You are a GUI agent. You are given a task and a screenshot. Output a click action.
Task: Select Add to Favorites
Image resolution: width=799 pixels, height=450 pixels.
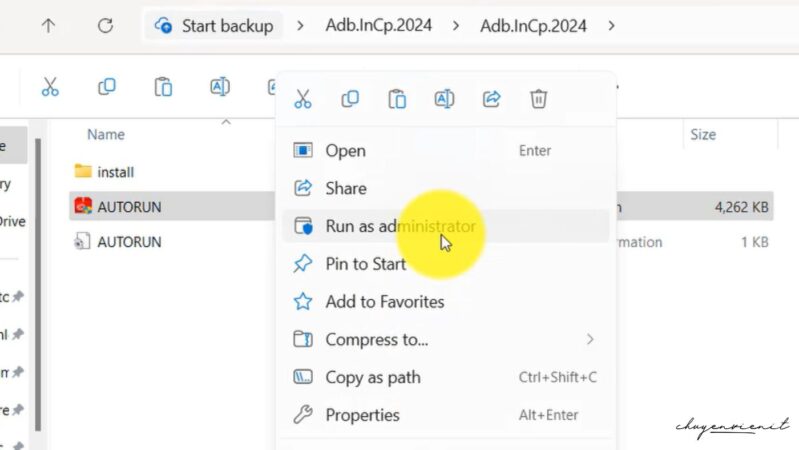[445, 302]
